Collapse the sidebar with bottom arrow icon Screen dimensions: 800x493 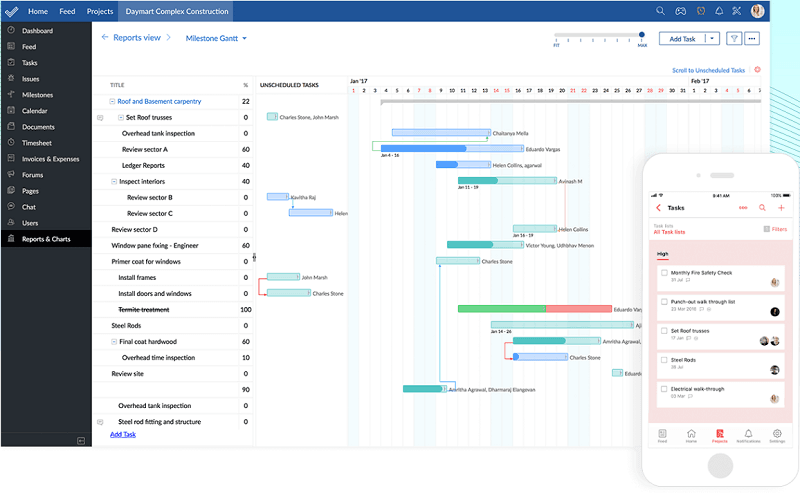[81, 440]
